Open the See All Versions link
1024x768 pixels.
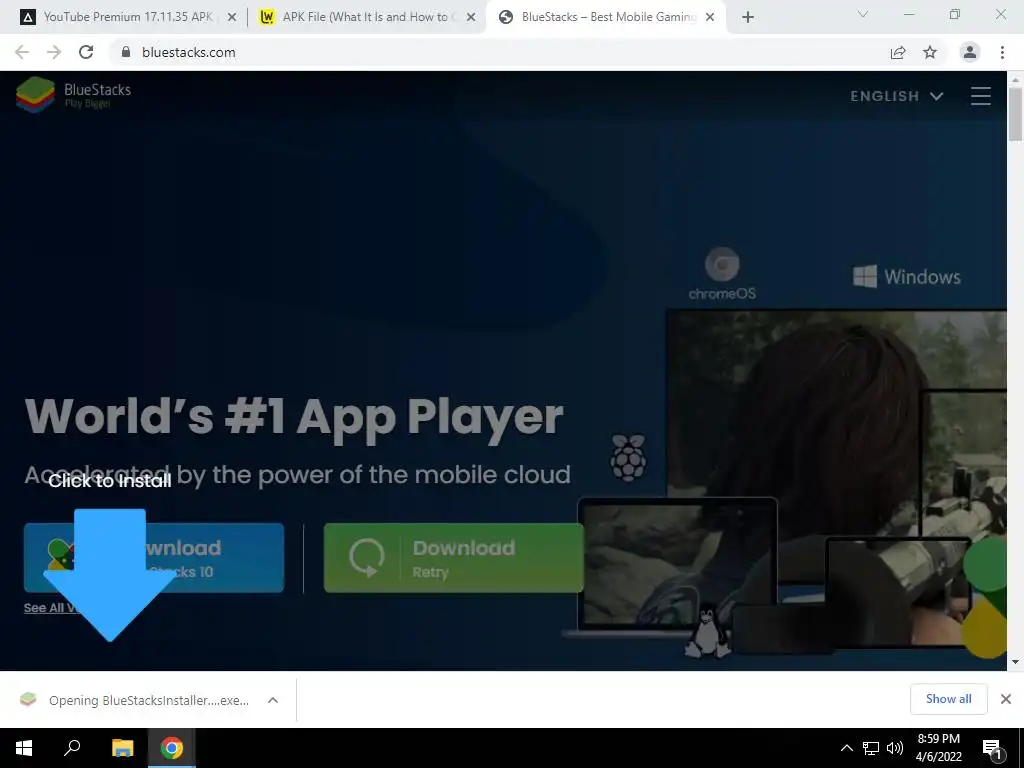pyautogui.click(x=50, y=607)
